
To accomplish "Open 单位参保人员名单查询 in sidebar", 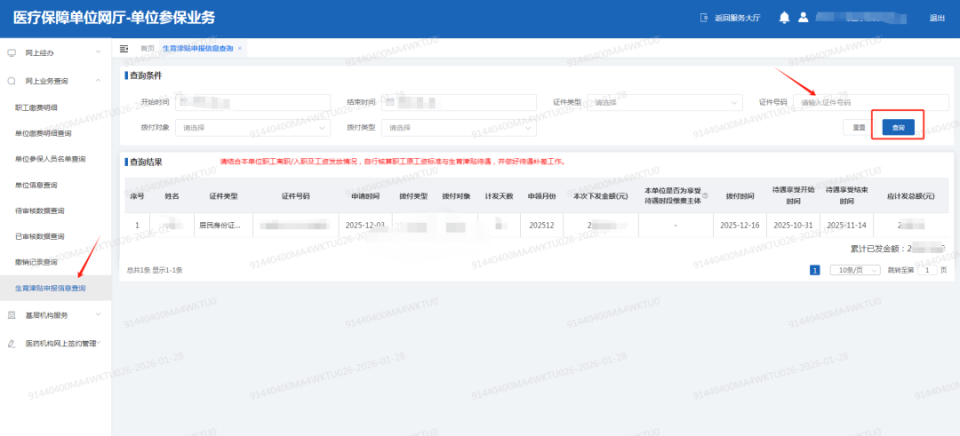I will [50, 159].
